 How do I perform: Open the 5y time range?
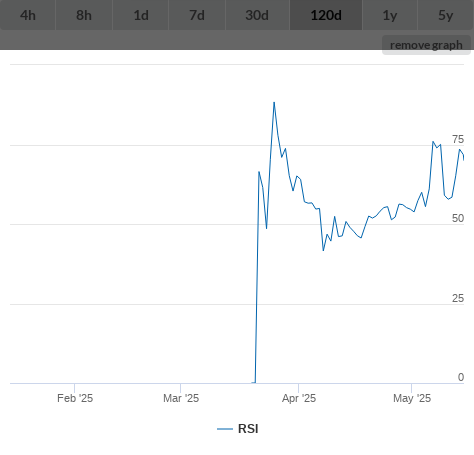tap(446, 15)
